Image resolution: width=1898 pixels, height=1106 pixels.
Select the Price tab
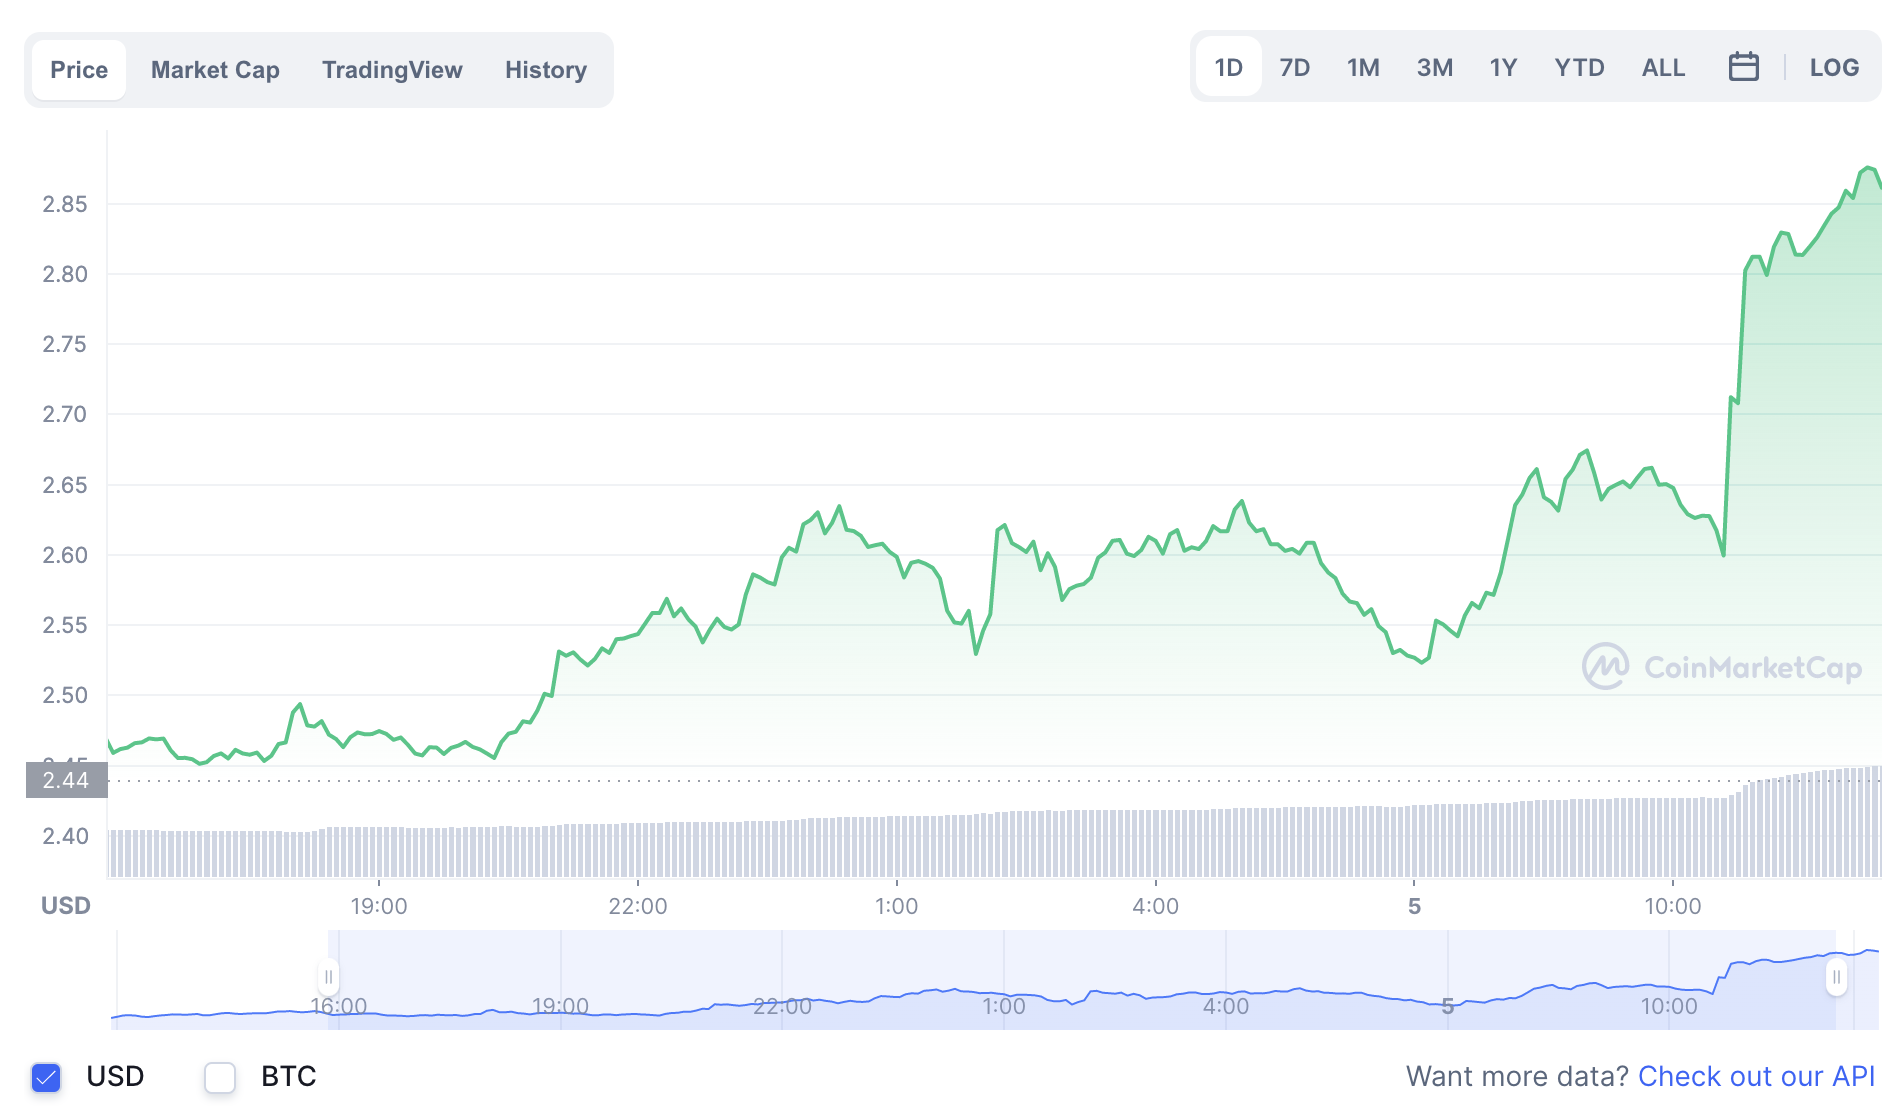coord(79,69)
